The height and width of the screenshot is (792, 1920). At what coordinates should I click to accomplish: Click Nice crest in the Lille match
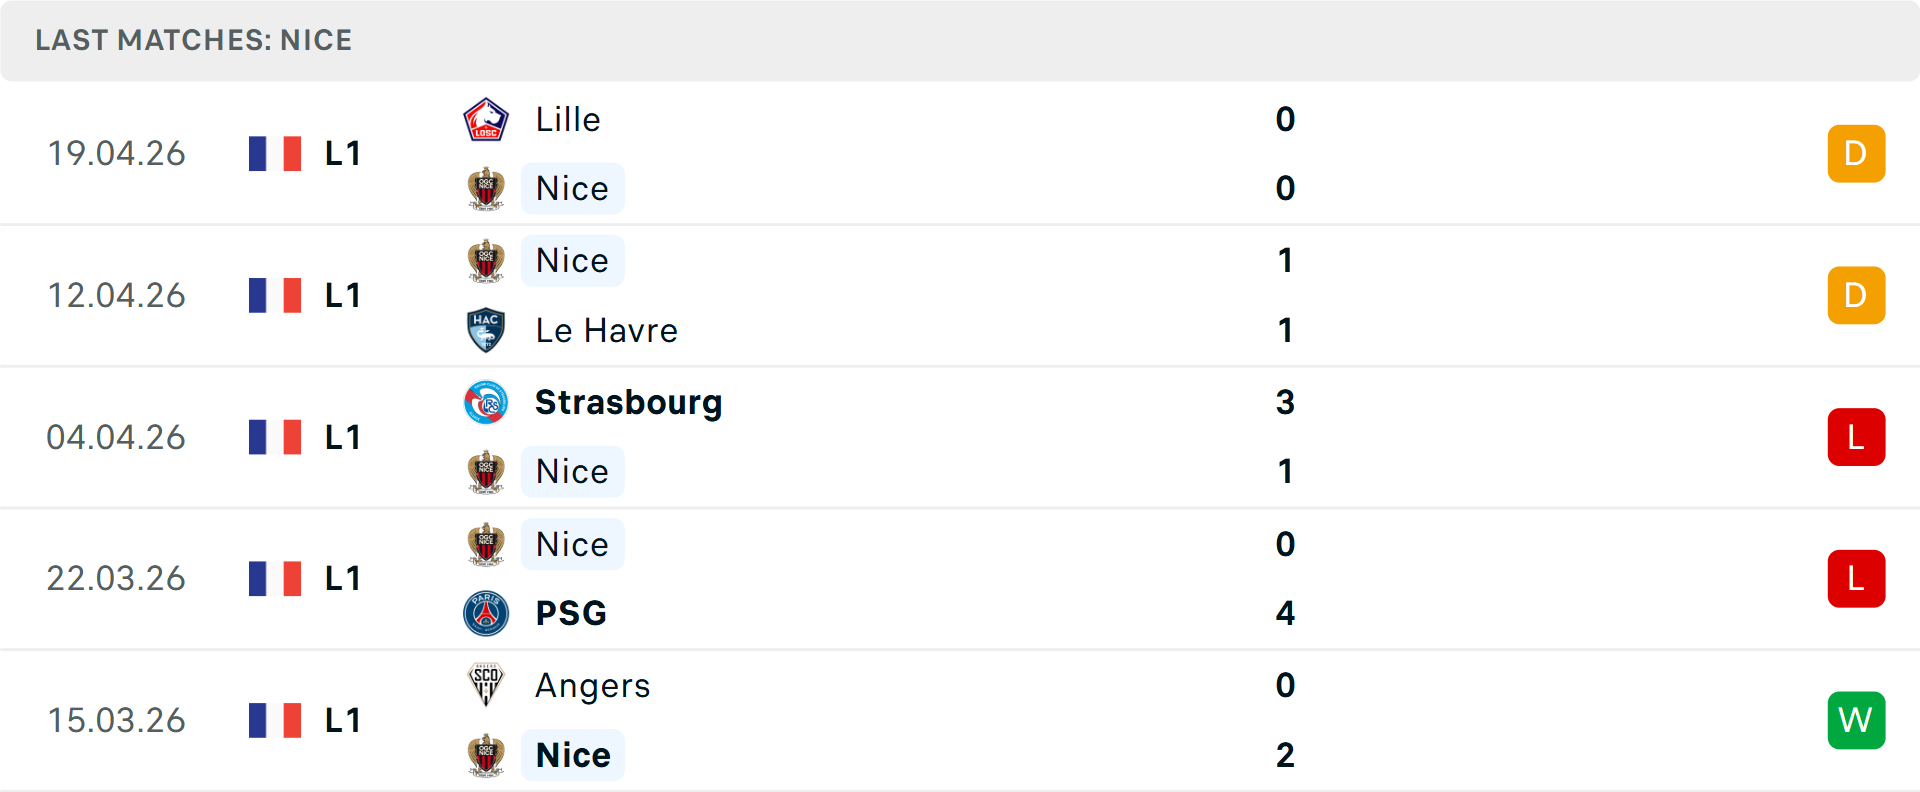click(x=486, y=189)
